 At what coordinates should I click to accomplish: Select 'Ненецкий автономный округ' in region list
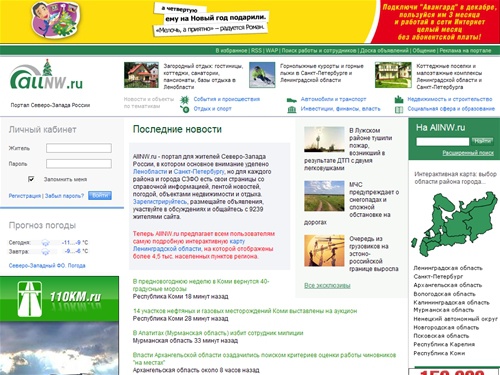pyautogui.click(x=455, y=319)
